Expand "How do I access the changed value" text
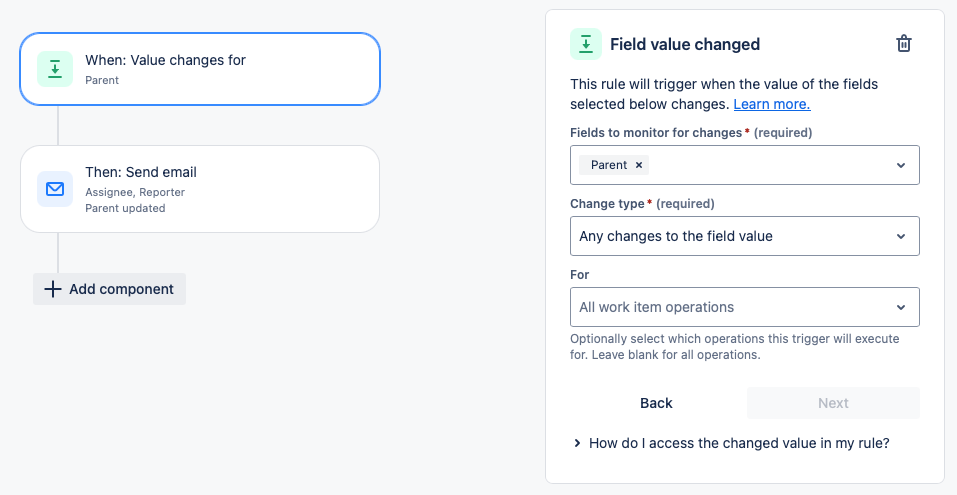This screenshot has width=957, height=495. 739,442
